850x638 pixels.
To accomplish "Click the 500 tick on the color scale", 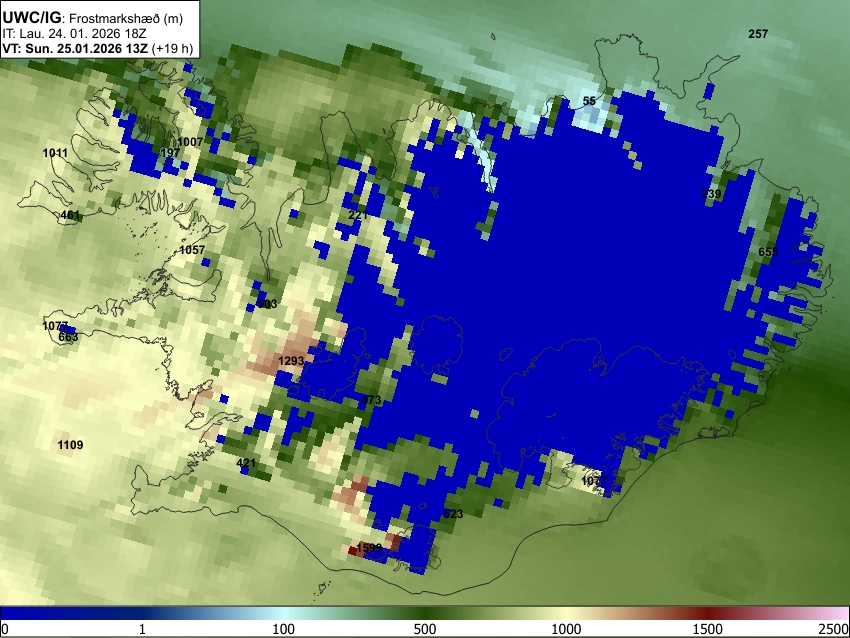I will (425, 629).
